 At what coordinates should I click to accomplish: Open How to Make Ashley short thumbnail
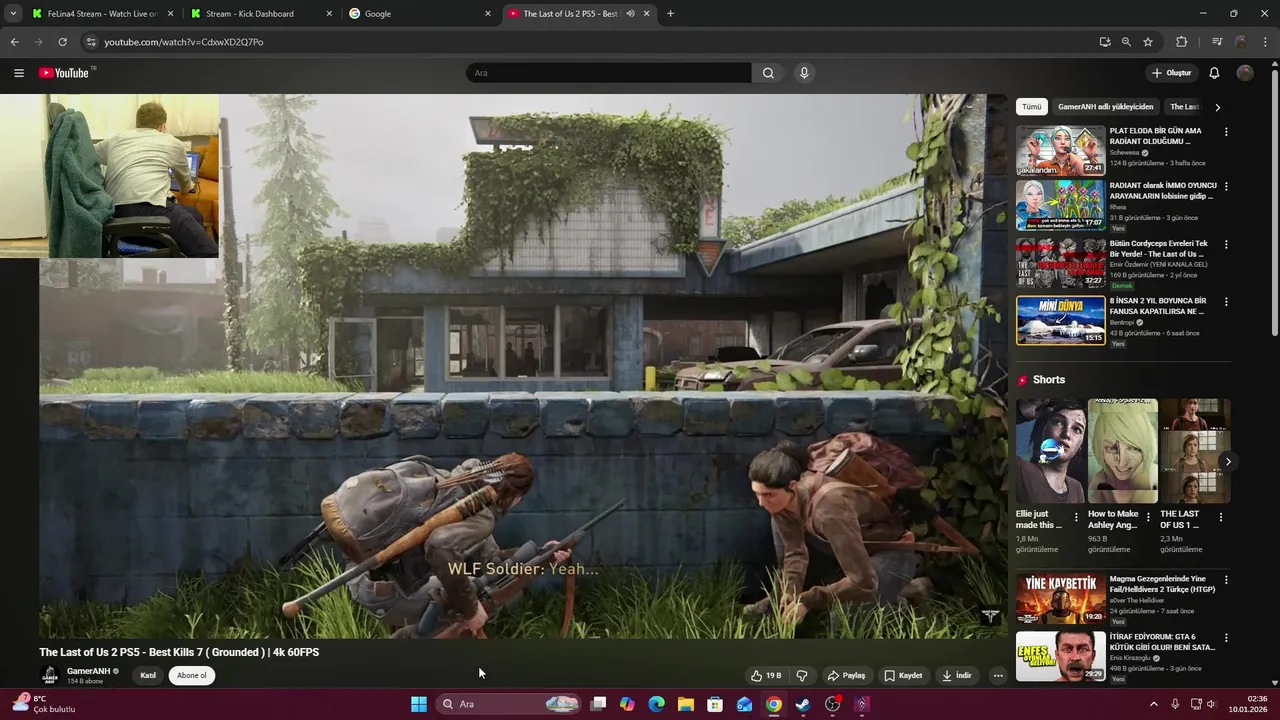1123,451
